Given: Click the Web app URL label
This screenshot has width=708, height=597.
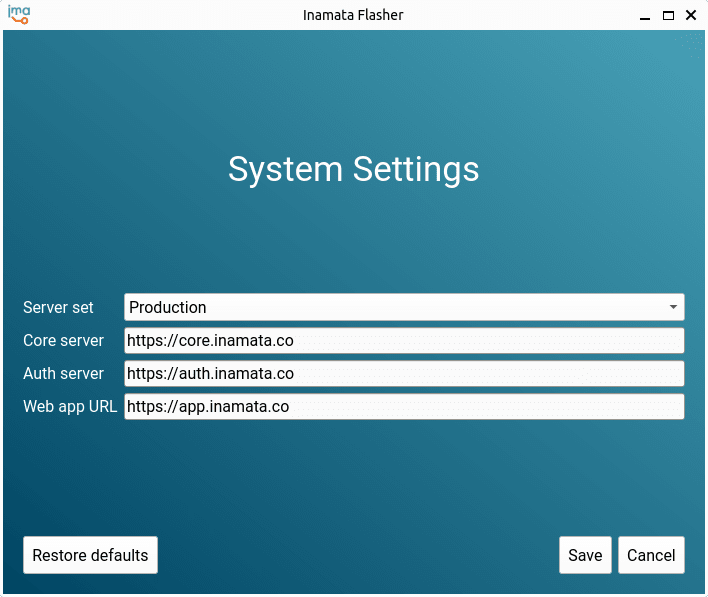Looking at the screenshot, I should 70,406.
